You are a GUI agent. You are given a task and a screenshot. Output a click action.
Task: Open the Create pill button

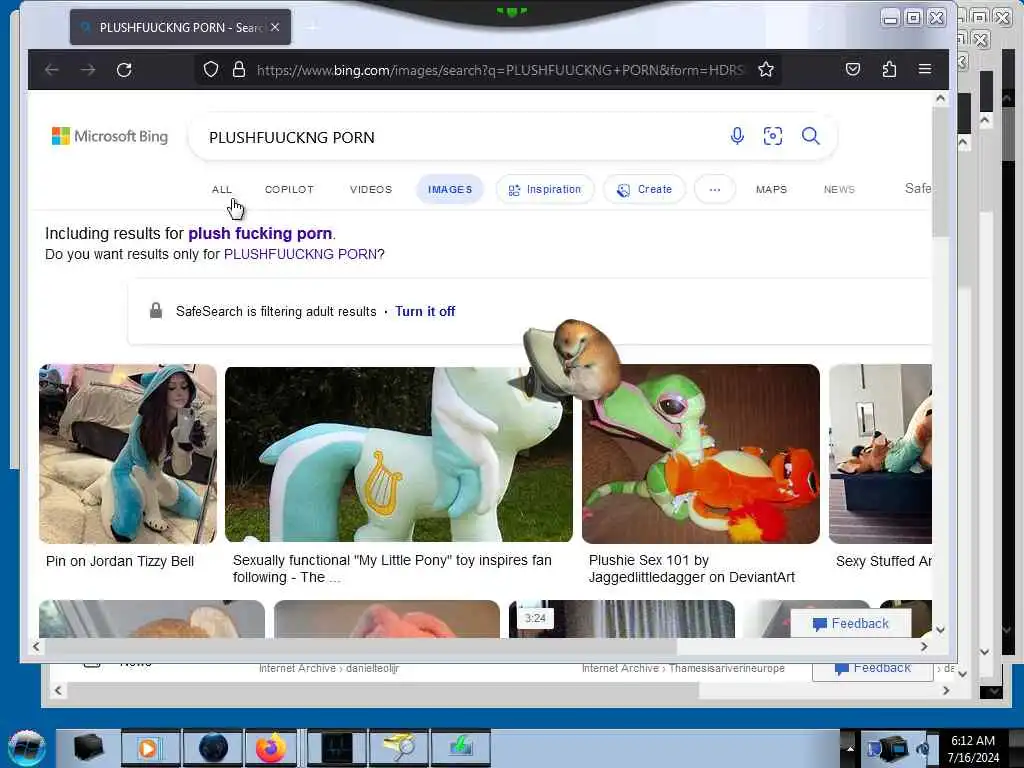coord(645,189)
